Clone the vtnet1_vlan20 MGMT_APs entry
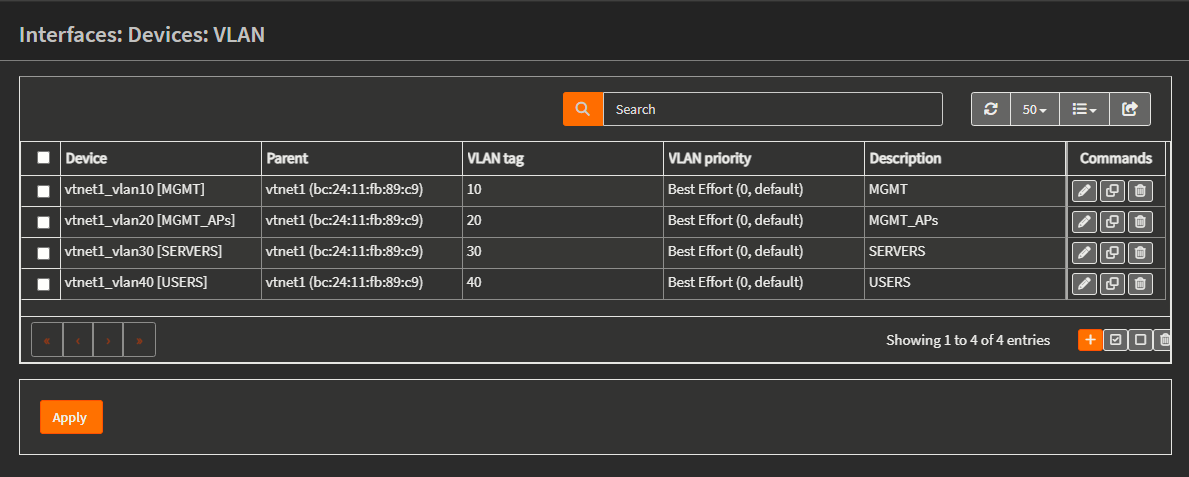This screenshot has width=1189, height=477. (x=1112, y=222)
